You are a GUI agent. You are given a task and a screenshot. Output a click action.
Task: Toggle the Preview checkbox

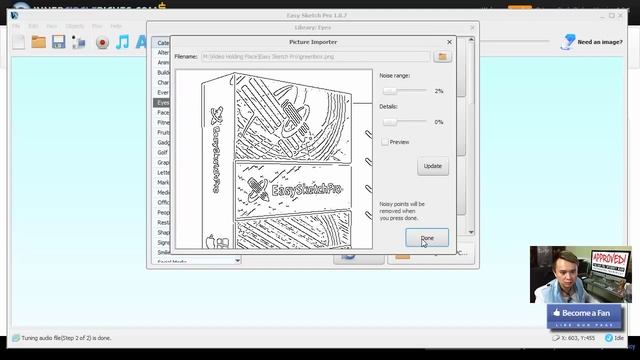click(384, 142)
